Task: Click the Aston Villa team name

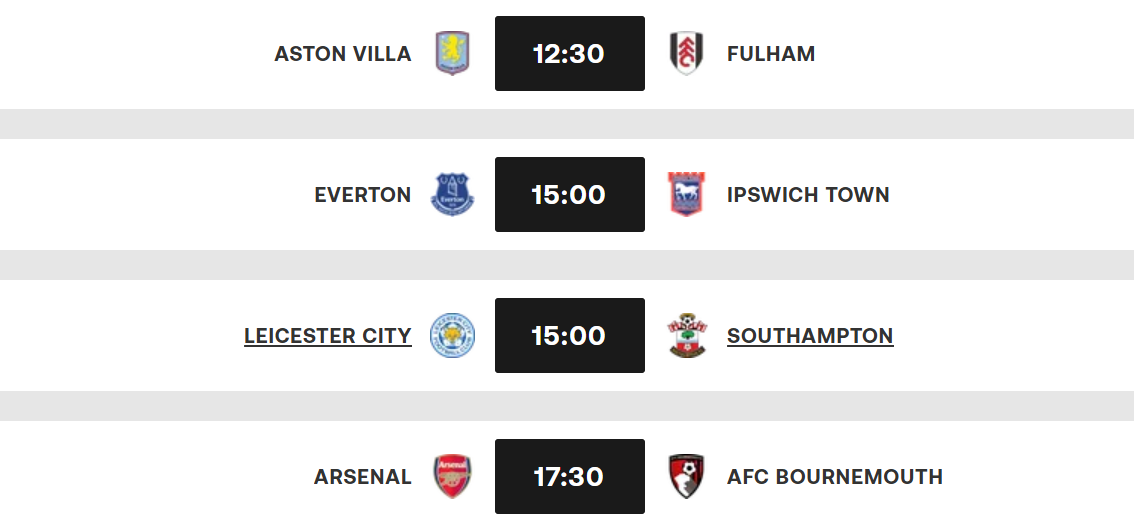Action: 343,54
